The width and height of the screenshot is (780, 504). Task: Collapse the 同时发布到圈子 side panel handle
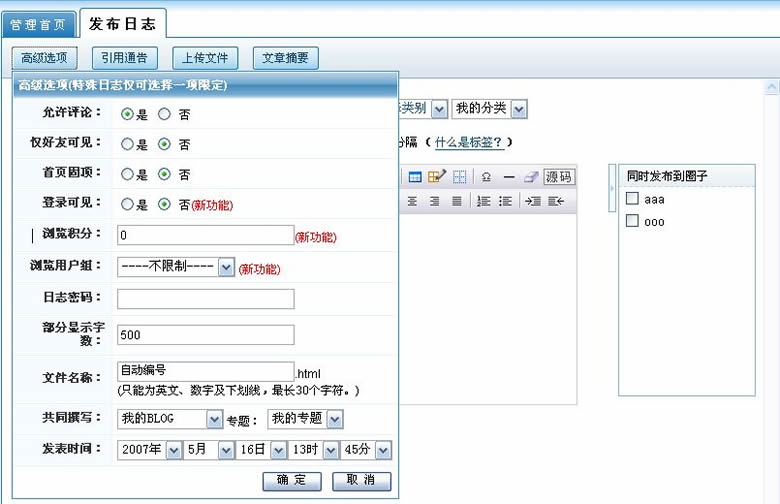point(612,188)
